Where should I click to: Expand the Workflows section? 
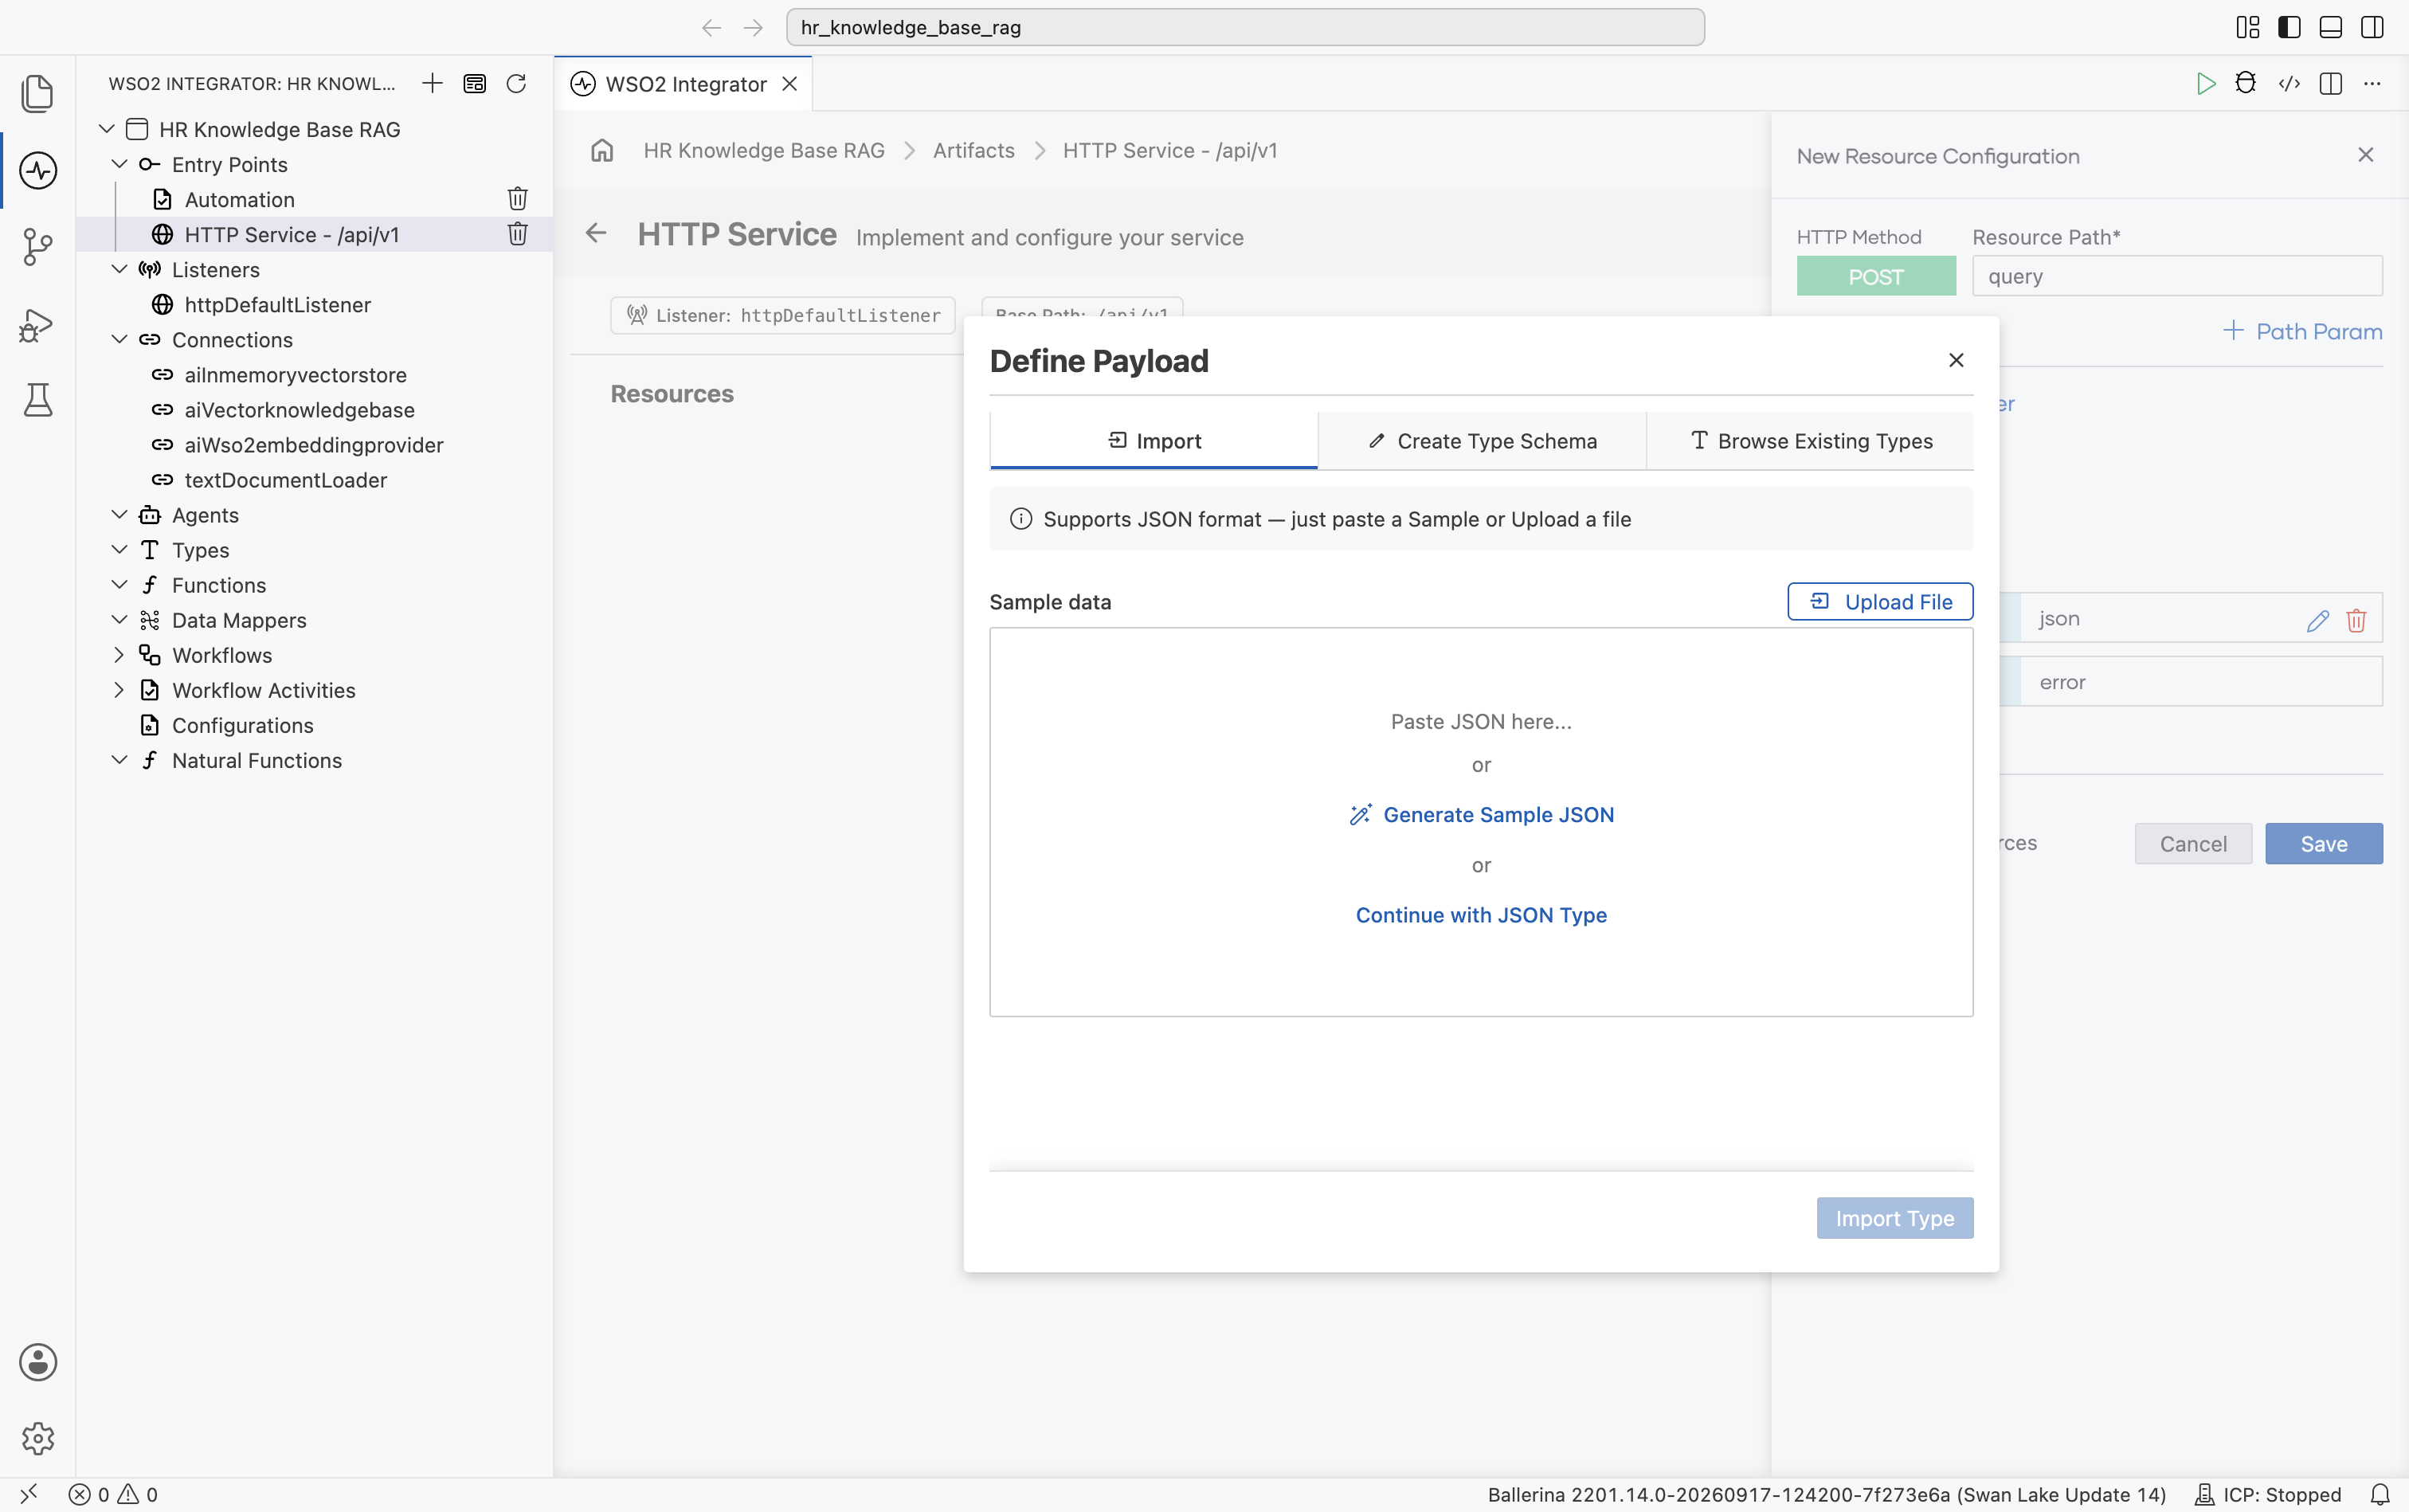point(119,655)
